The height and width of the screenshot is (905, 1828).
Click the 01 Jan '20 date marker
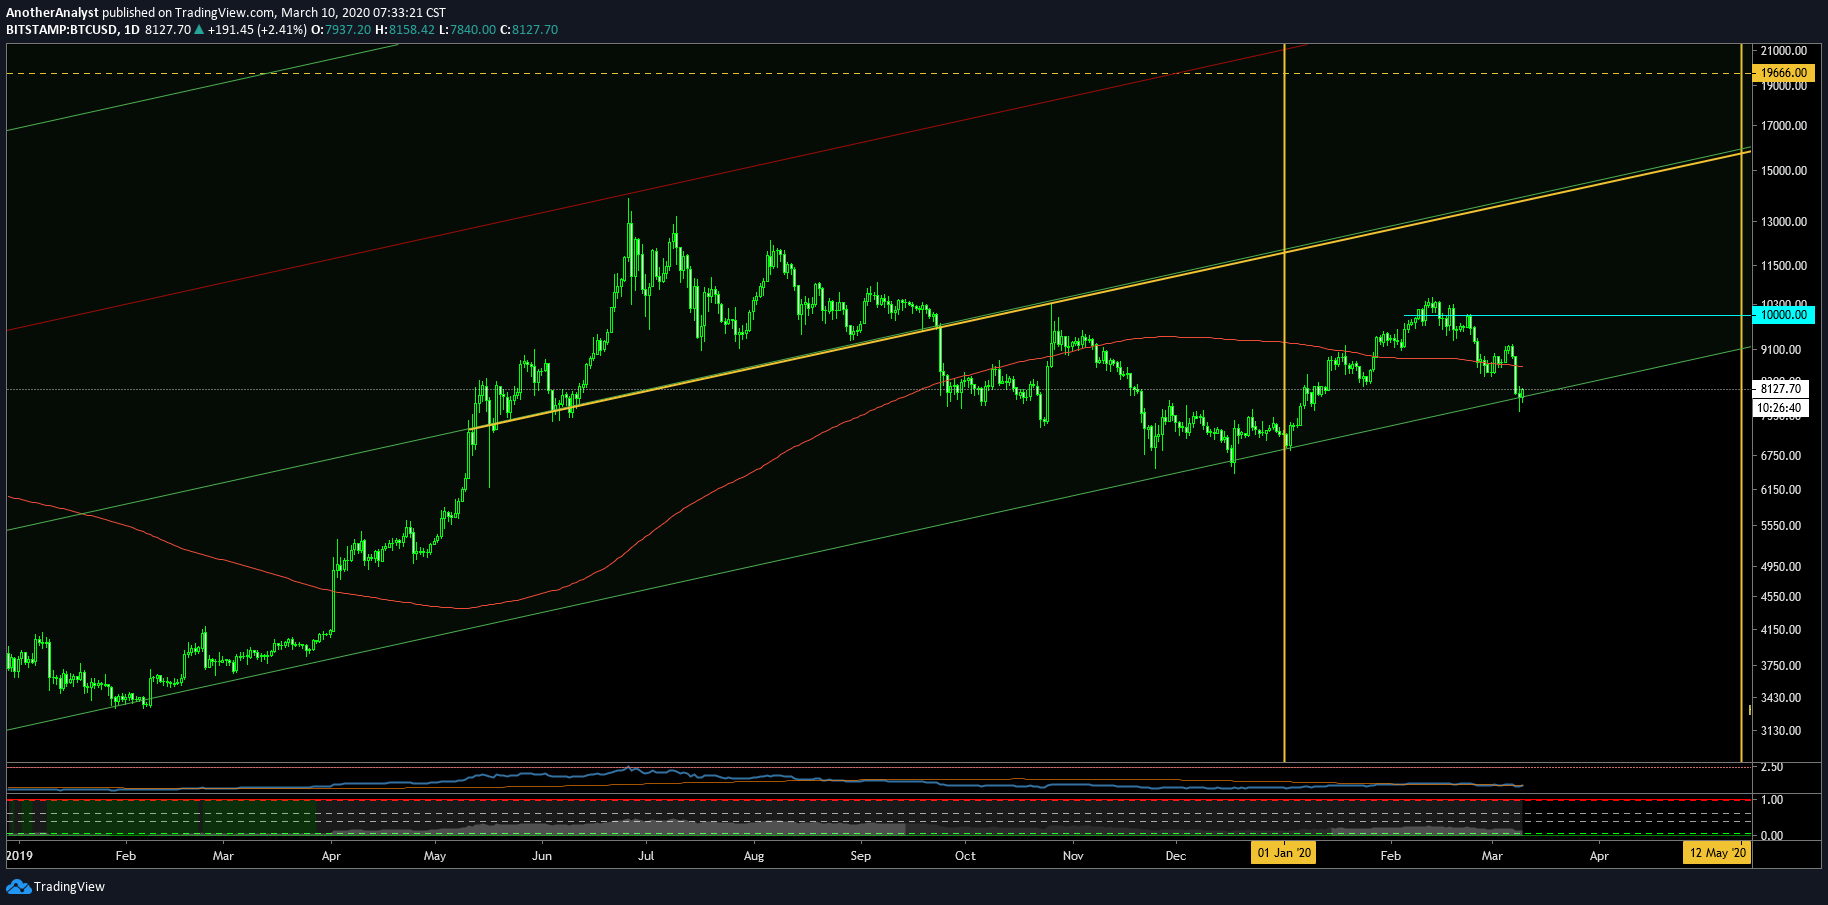click(x=1284, y=853)
